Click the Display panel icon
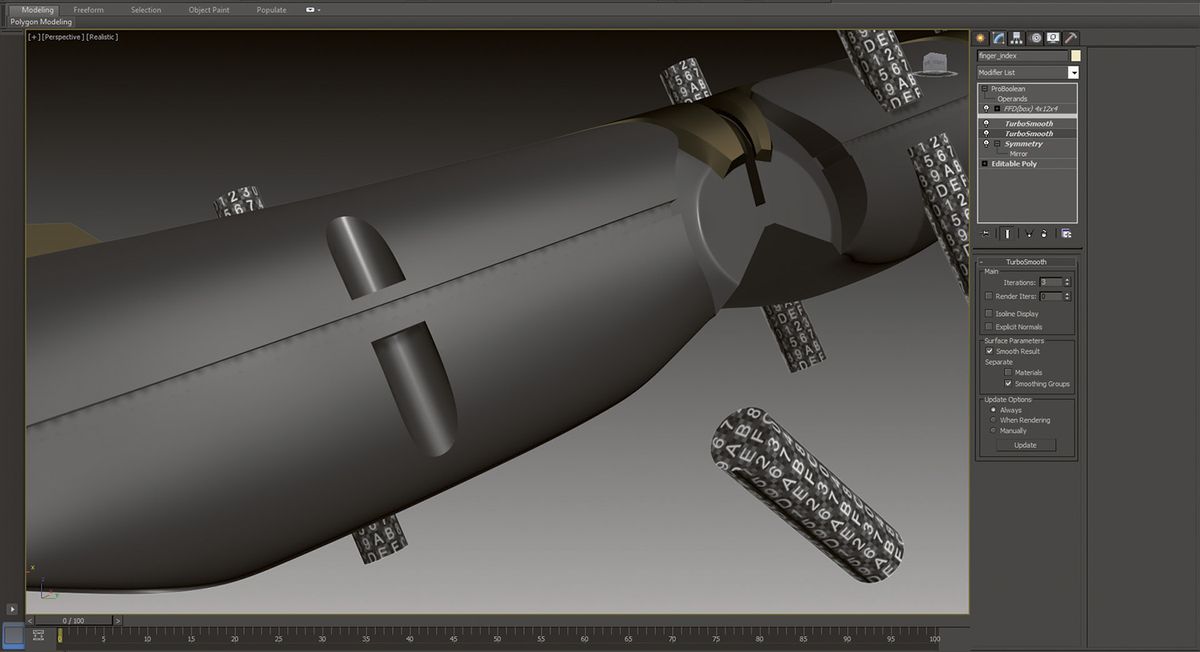The width and height of the screenshot is (1200, 652). [1052, 37]
